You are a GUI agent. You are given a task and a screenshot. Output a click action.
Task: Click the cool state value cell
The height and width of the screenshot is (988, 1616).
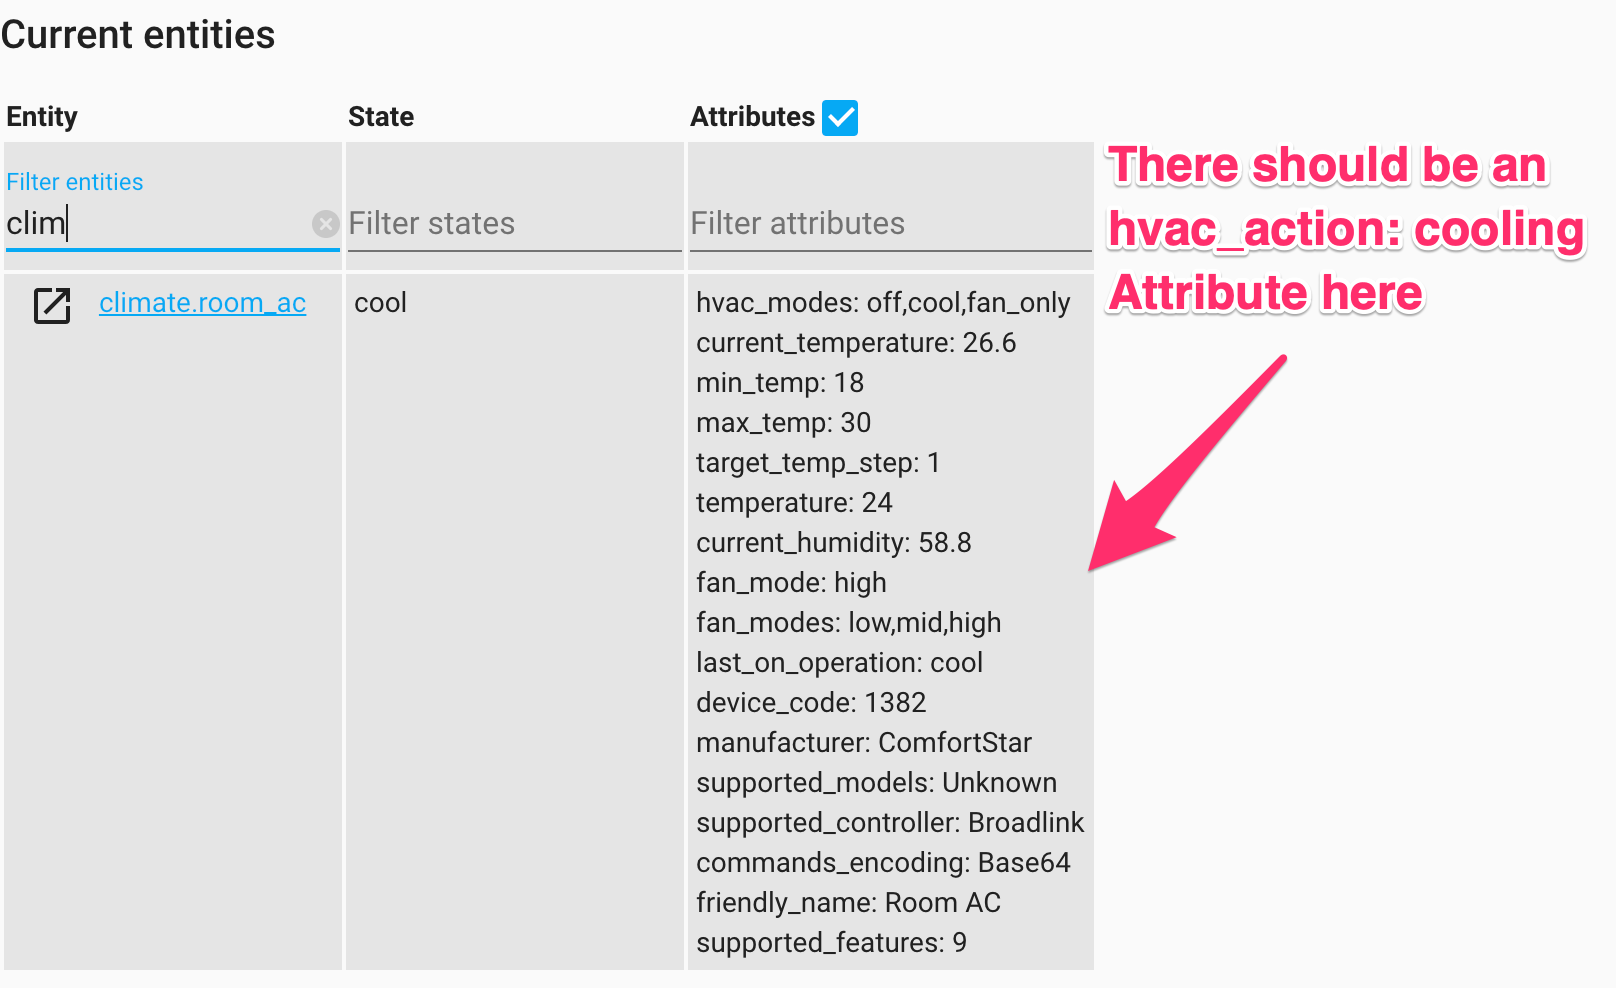(x=380, y=302)
